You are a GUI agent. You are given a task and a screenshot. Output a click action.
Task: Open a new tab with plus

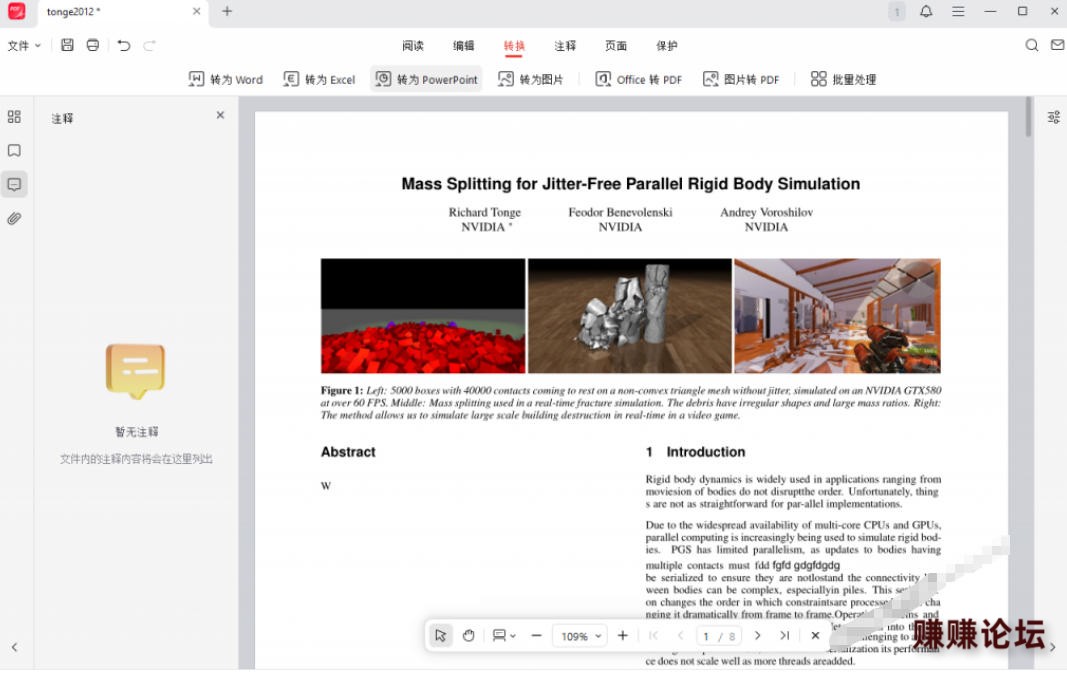click(x=227, y=11)
